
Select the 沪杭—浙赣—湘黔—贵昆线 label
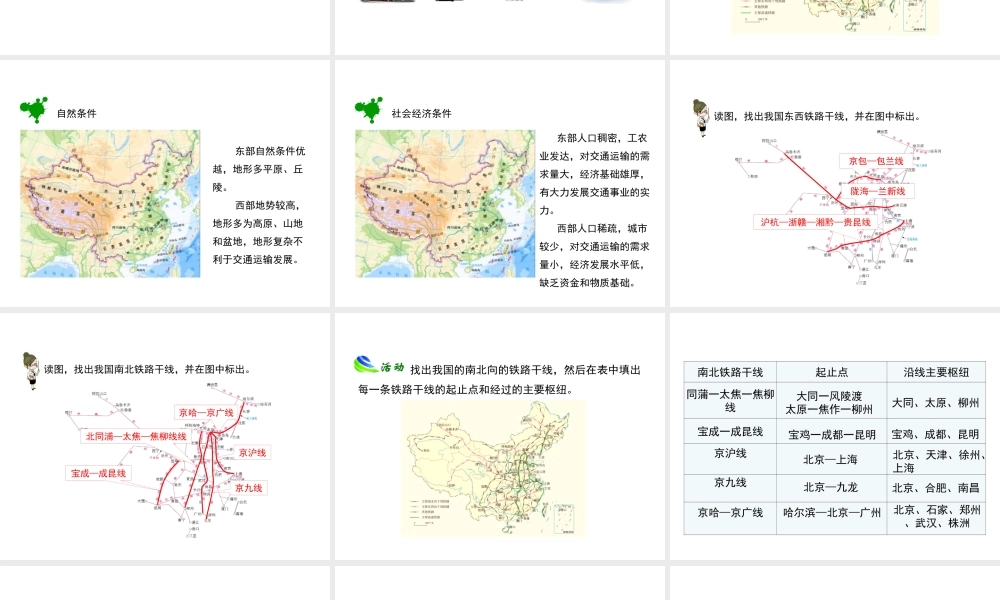coord(815,222)
